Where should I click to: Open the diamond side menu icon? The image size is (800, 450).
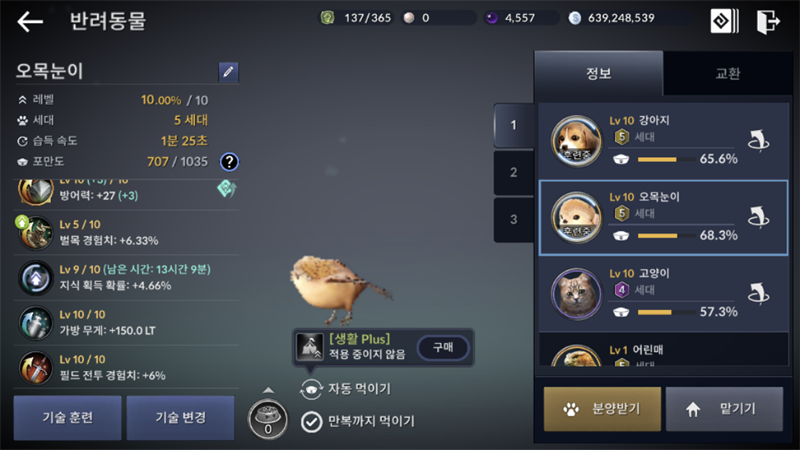(x=724, y=21)
